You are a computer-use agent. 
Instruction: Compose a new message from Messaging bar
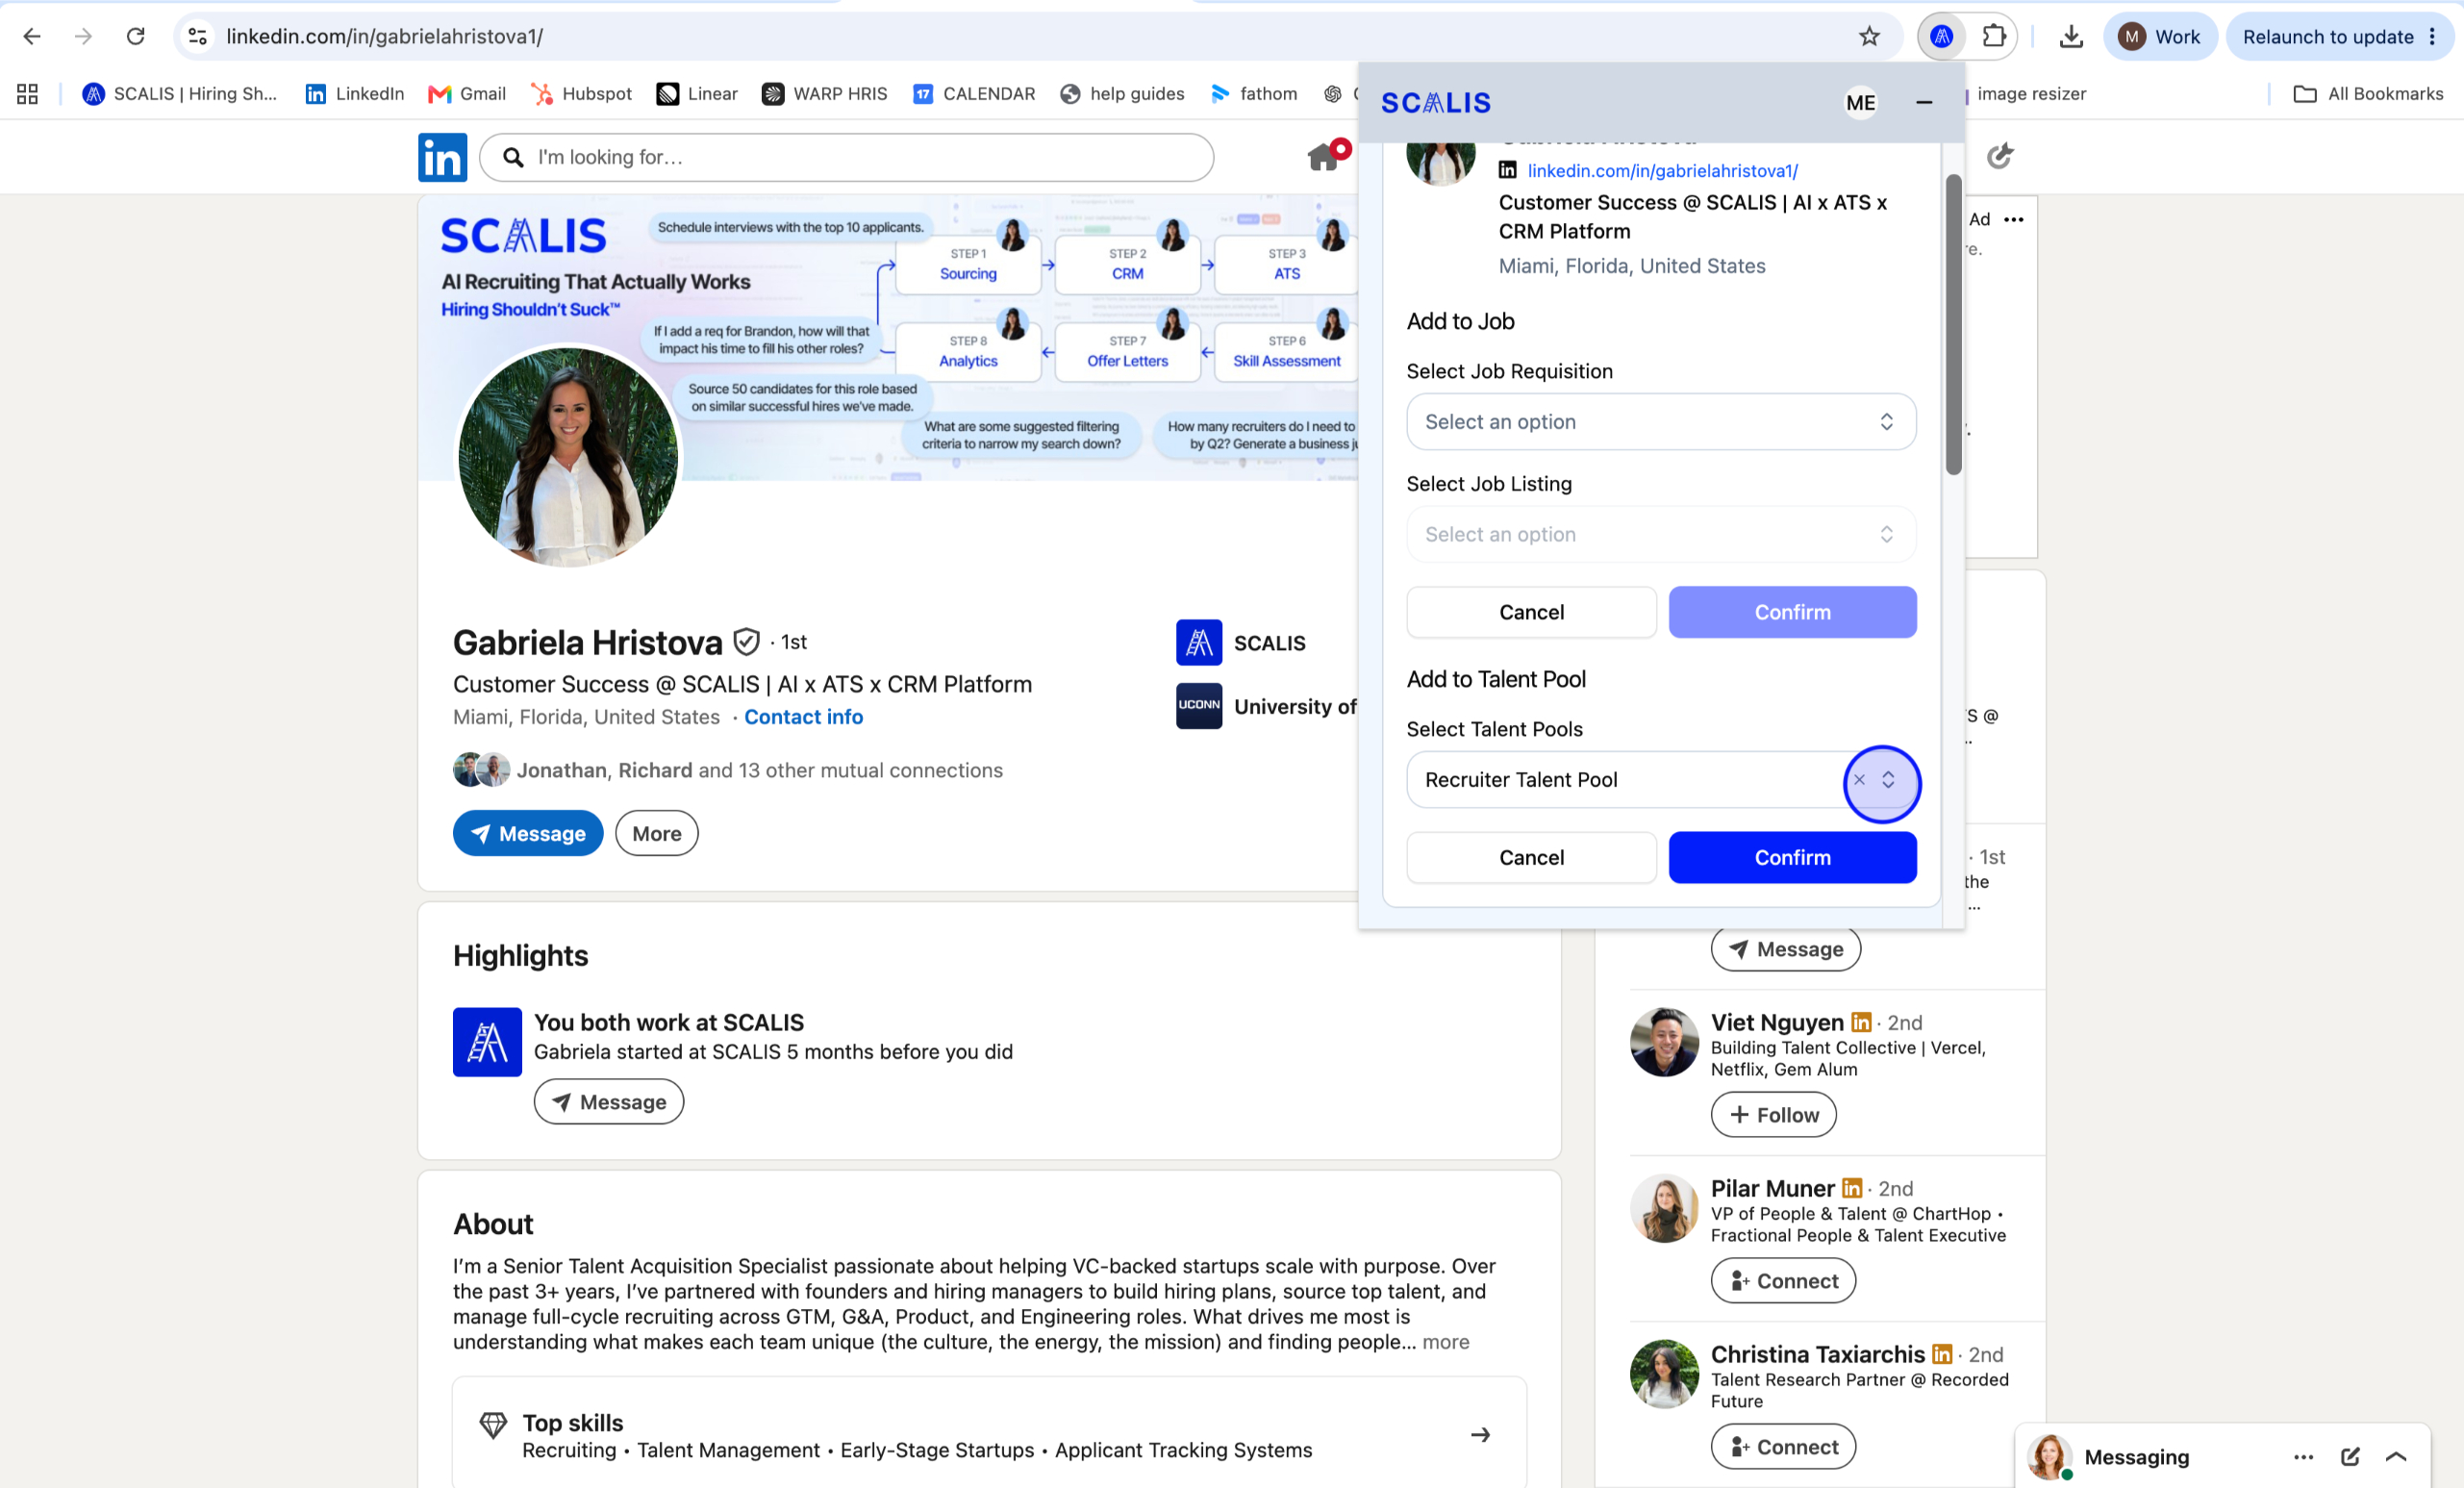coord(2350,1457)
